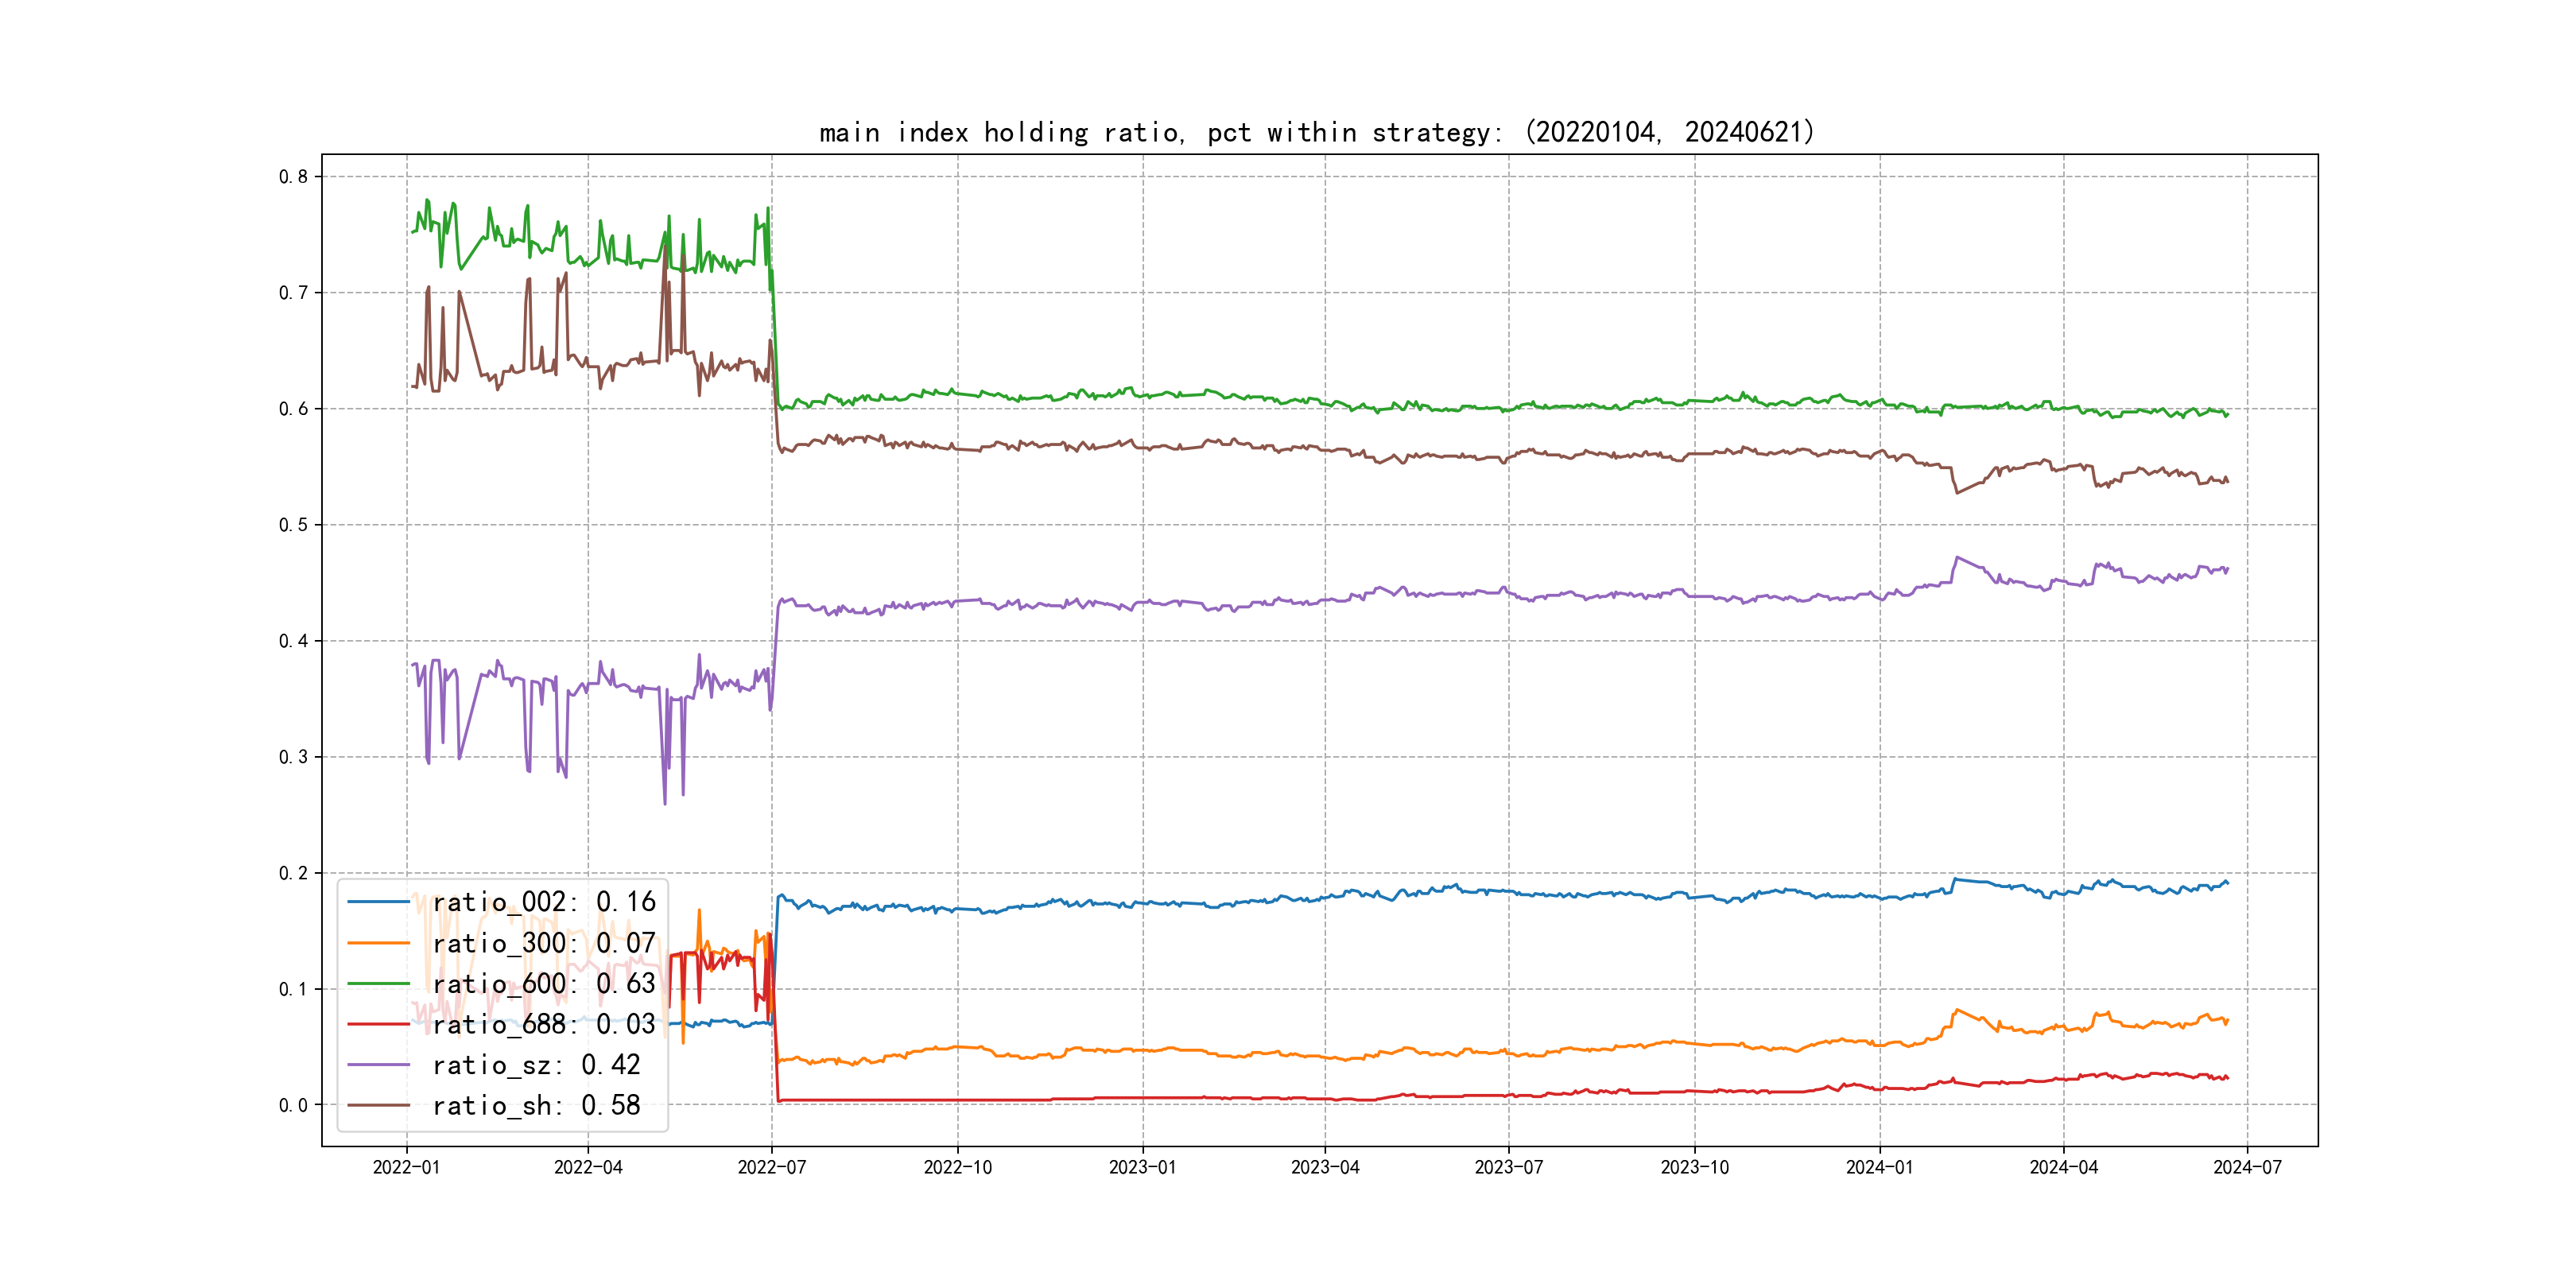This screenshot has width=2576, height=1288.
Task: Click the legend label 'ratio_sh: 0.58'
Action: (x=536, y=1105)
